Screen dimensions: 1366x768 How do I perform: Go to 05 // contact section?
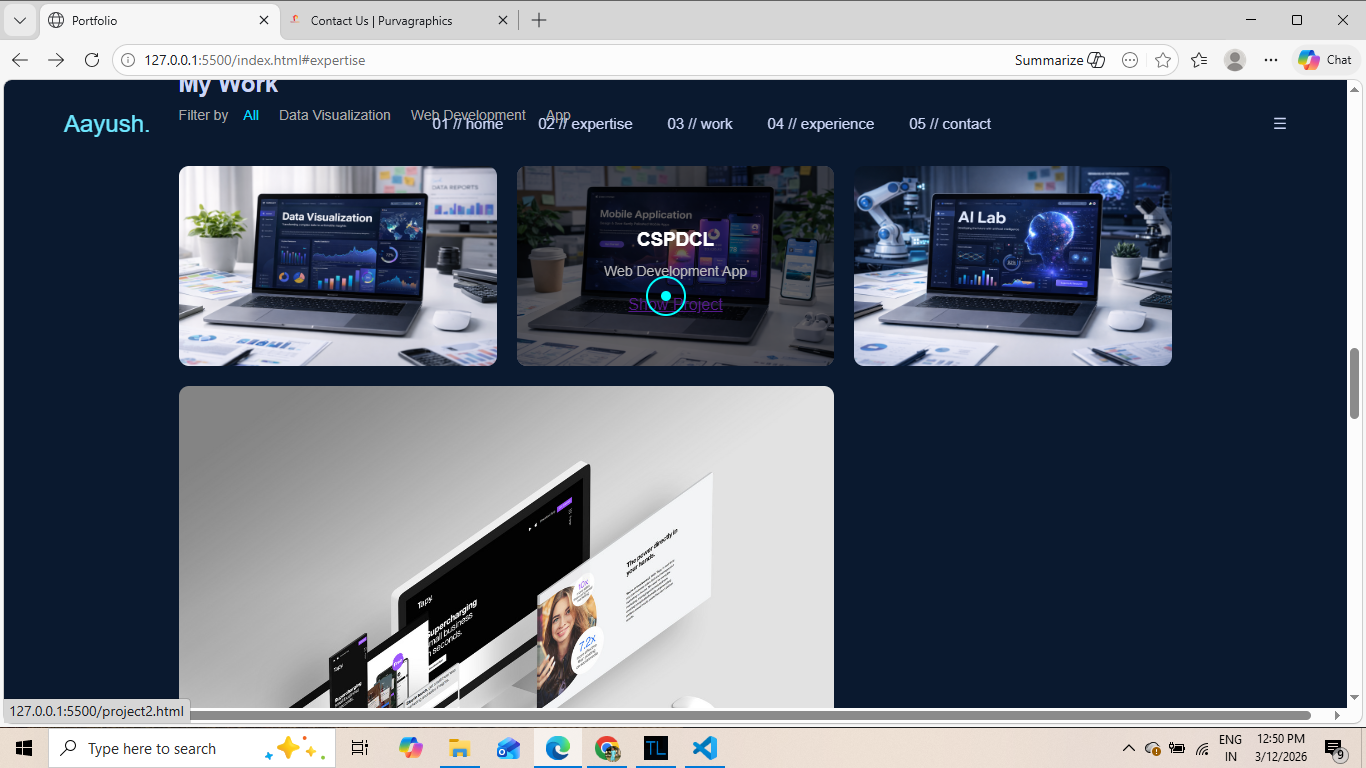pyautogui.click(x=949, y=124)
